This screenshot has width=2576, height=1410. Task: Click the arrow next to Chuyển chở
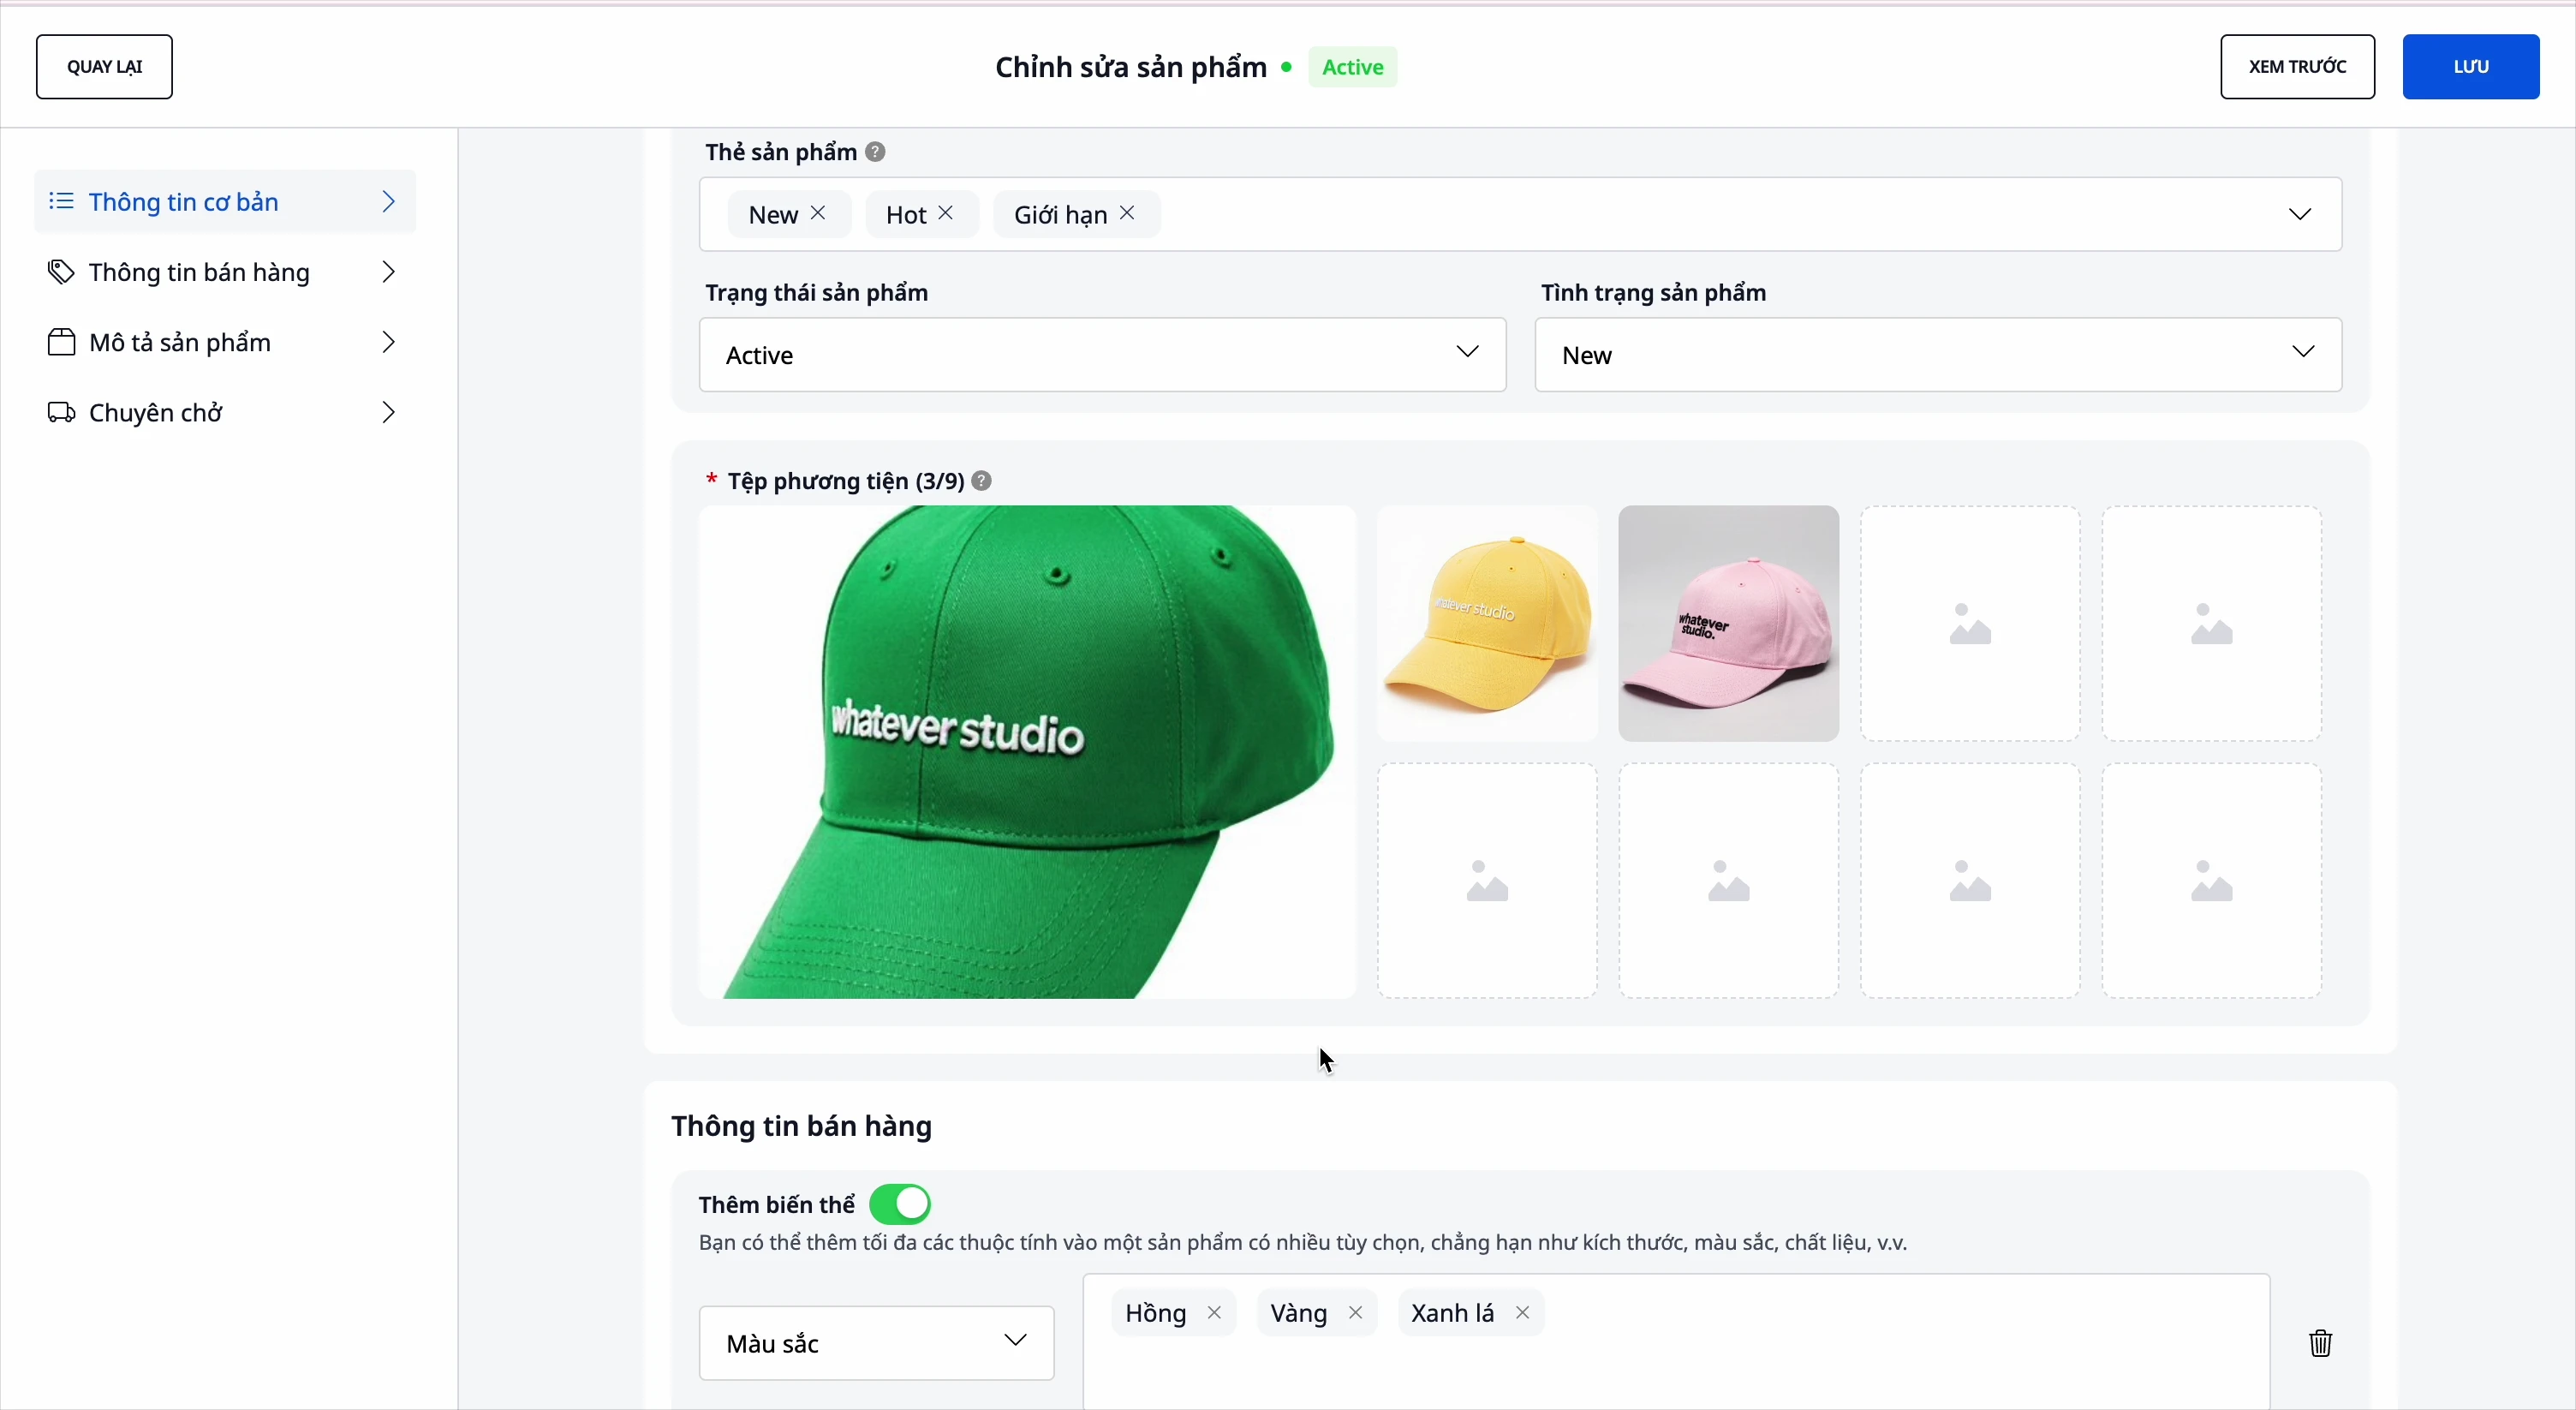coord(390,412)
